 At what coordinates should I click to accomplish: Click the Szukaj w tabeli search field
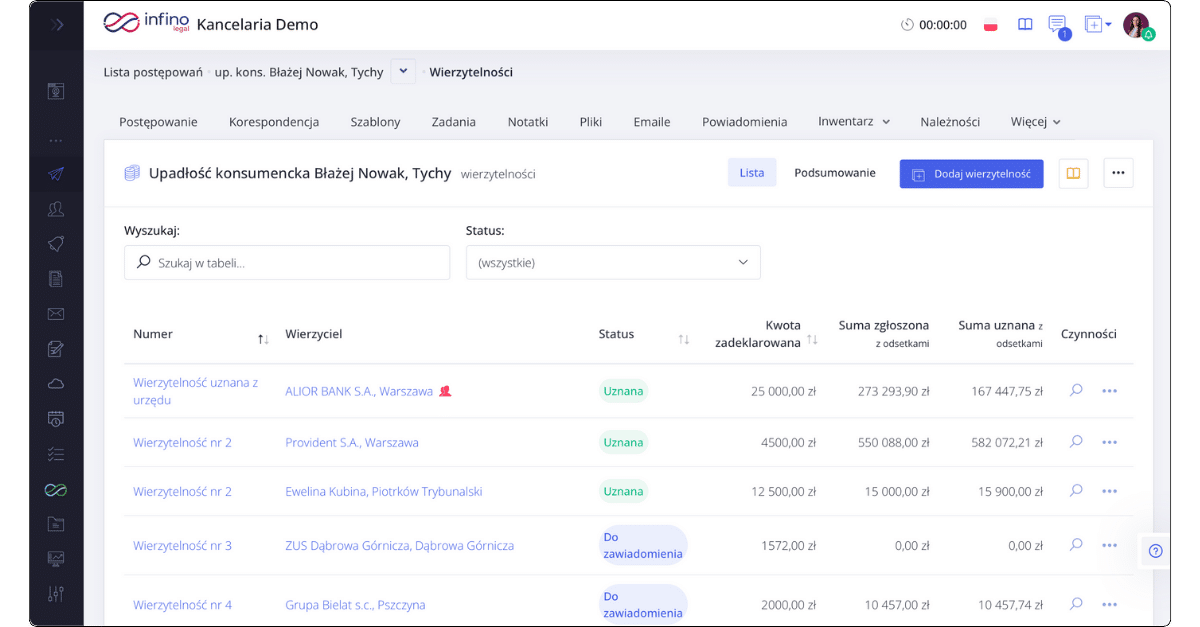[287, 262]
